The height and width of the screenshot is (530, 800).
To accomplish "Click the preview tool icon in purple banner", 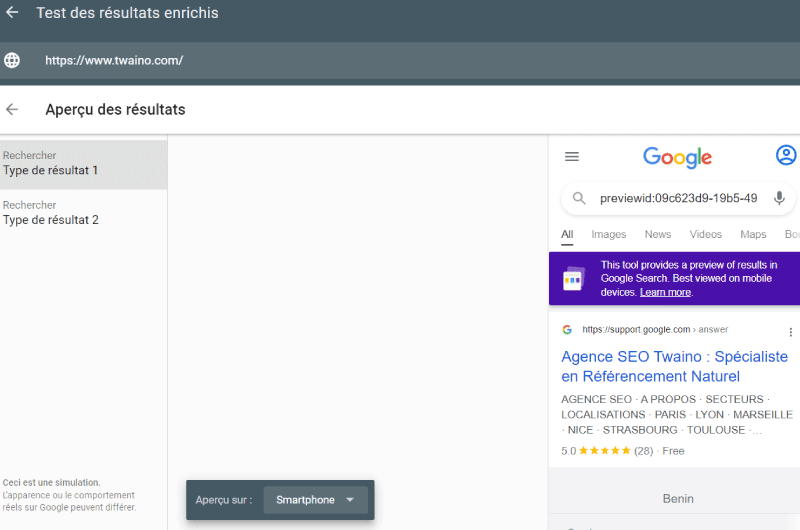I will tap(573, 279).
